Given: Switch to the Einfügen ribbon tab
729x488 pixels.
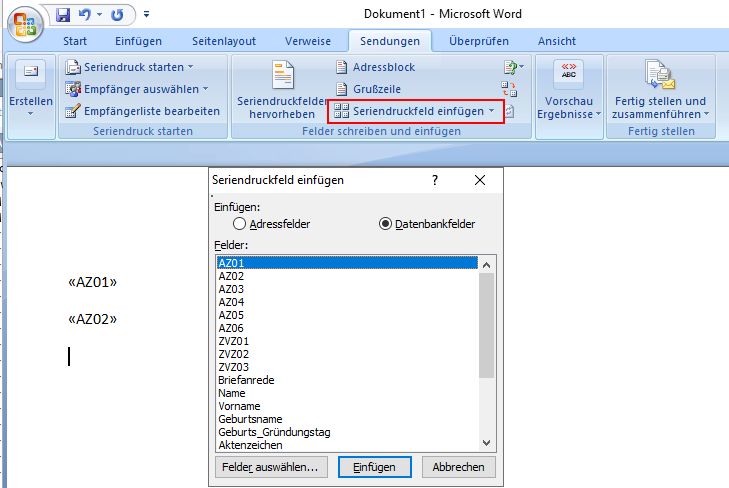Looking at the screenshot, I should pyautogui.click(x=138, y=41).
